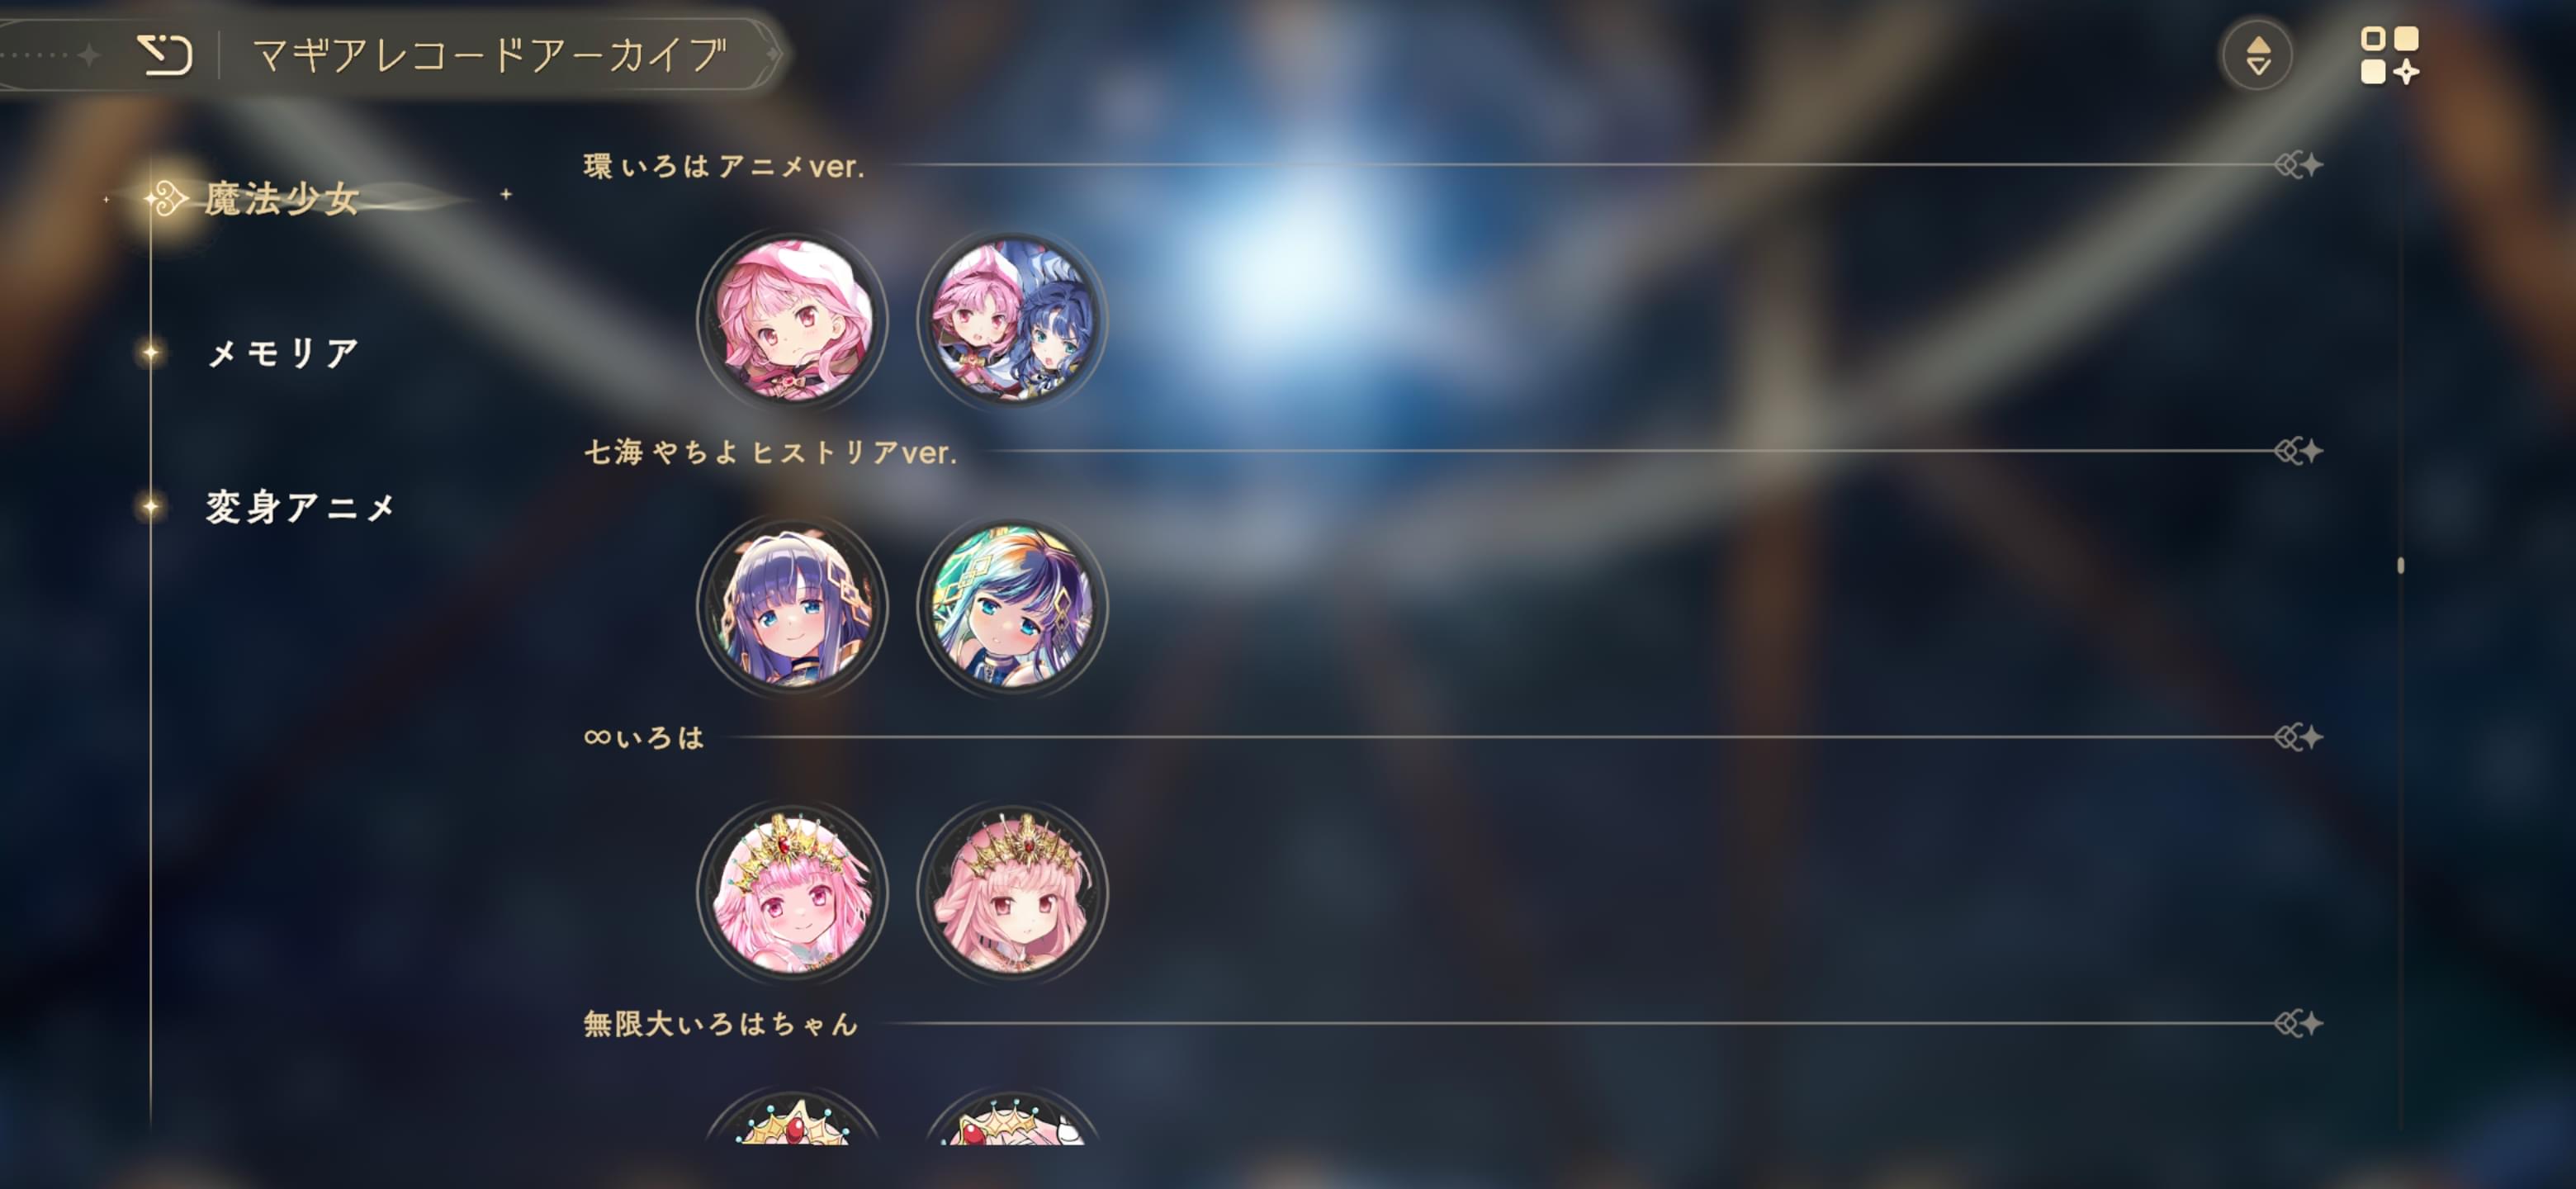Select first ∞いろは crowned portrait
The height and width of the screenshot is (1189, 2576).
(792, 892)
